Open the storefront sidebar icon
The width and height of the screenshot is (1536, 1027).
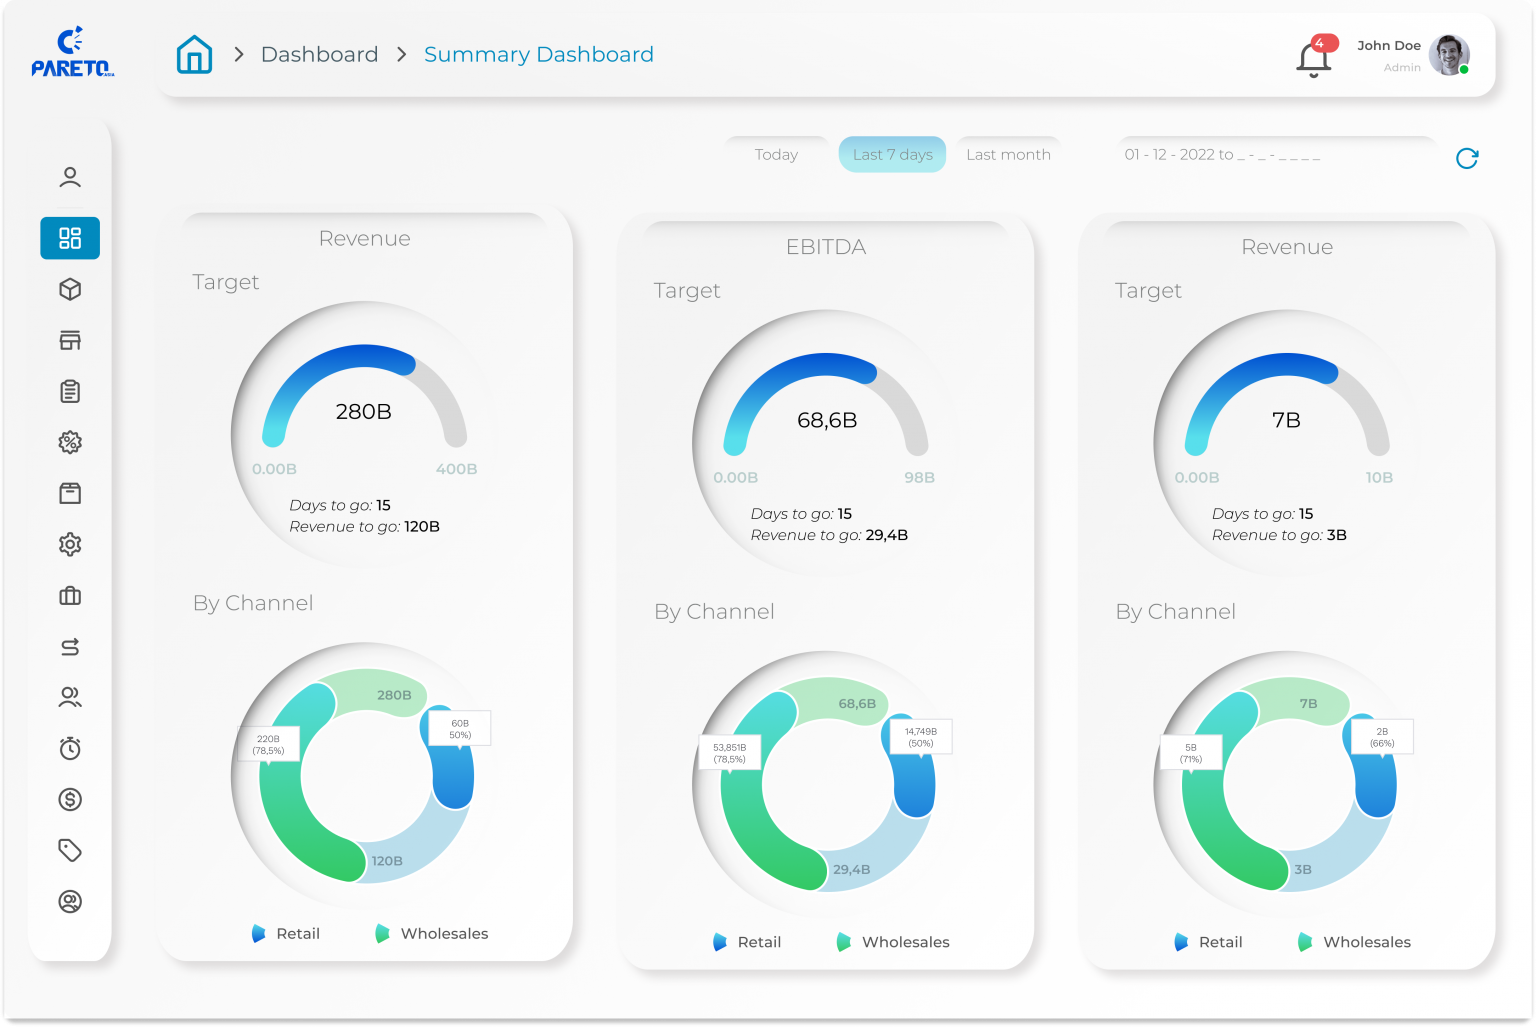click(x=70, y=340)
